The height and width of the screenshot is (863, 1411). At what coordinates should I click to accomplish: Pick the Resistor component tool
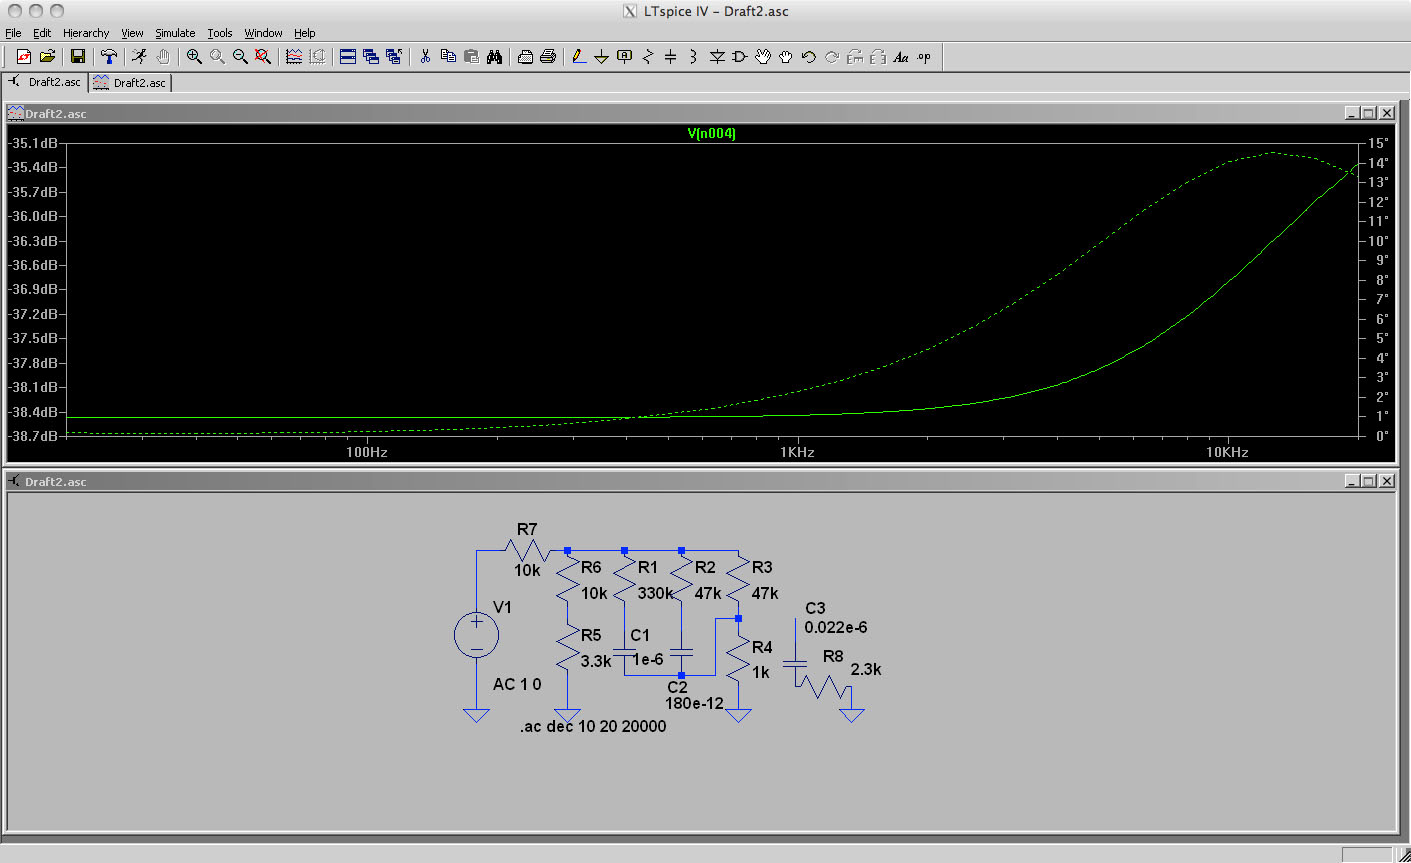point(647,57)
